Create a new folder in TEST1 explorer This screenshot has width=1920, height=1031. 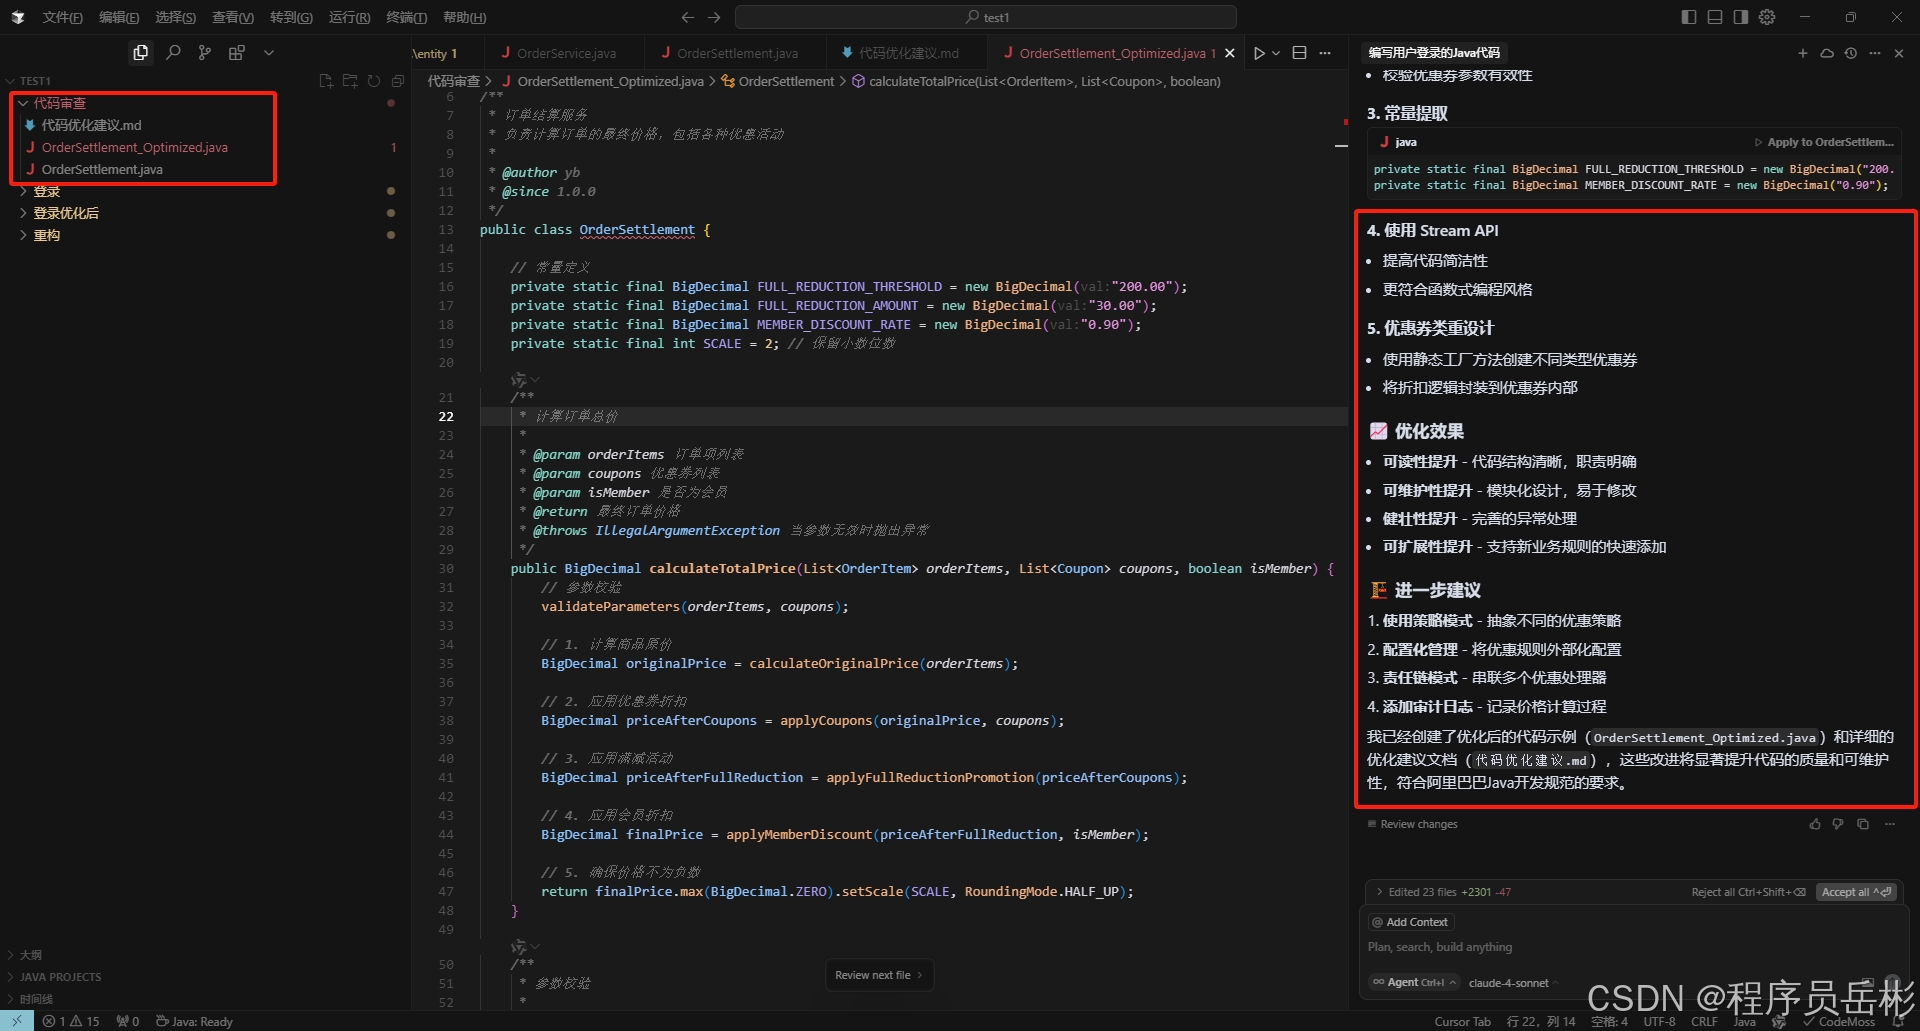click(350, 81)
